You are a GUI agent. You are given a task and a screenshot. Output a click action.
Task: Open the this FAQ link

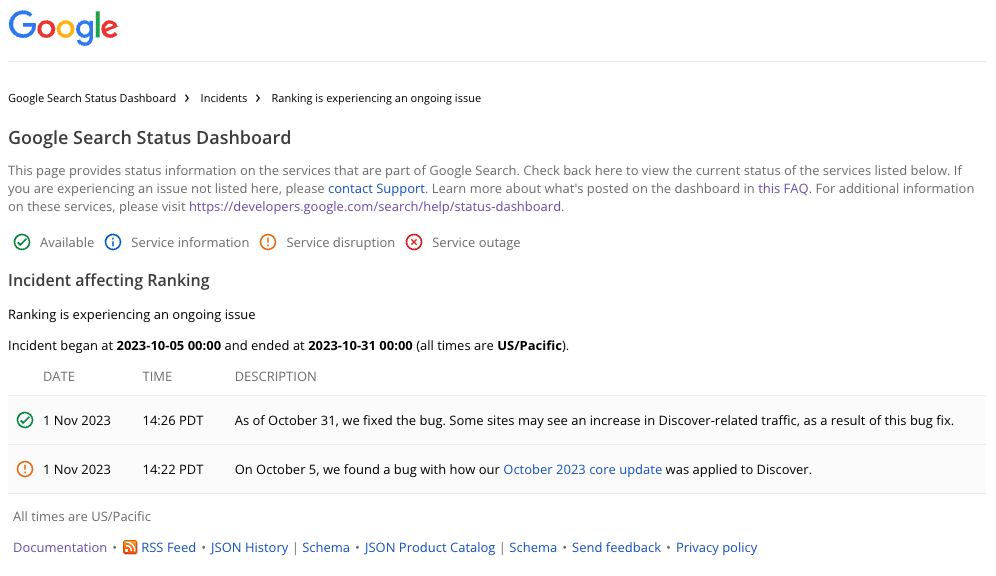click(x=783, y=189)
